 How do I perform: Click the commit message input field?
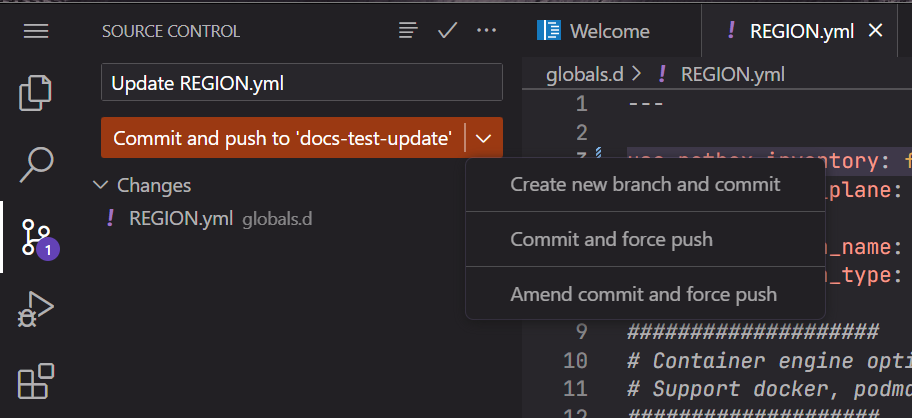coord(301,83)
